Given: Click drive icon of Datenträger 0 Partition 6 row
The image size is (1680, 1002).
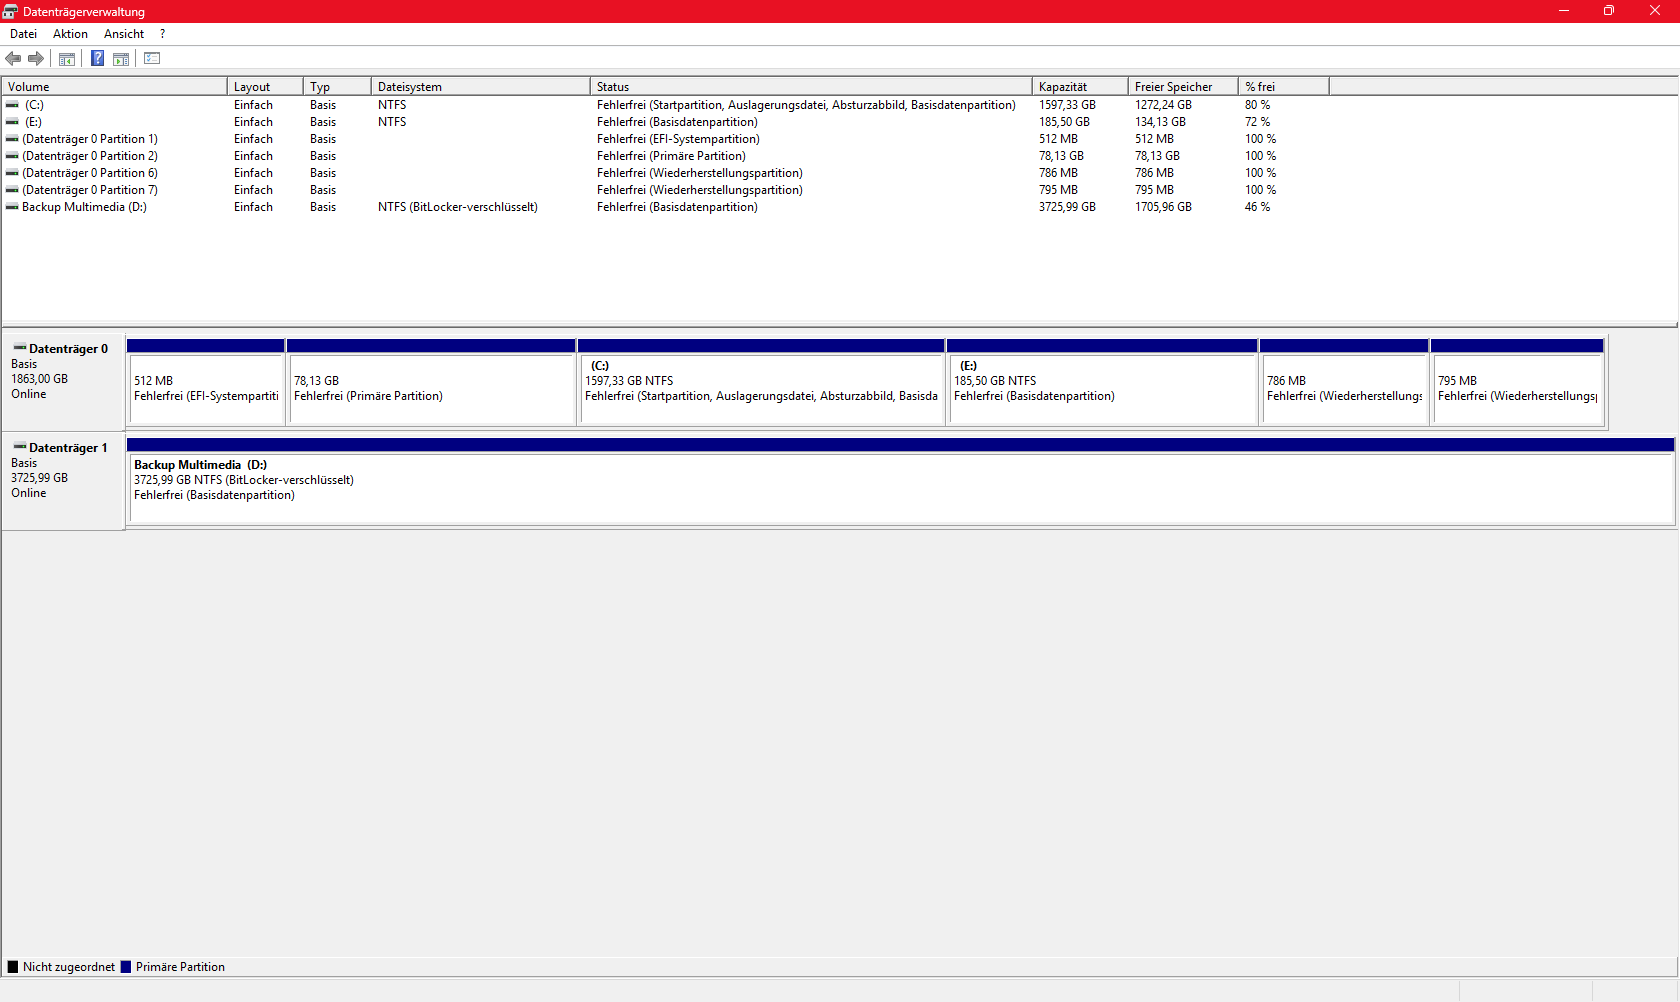Looking at the screenshot, I should [x=12, y=173].
